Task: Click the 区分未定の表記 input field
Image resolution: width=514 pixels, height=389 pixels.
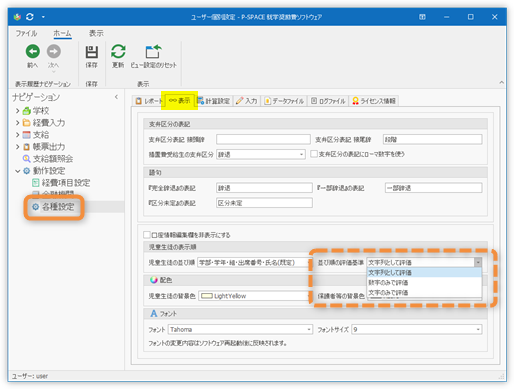Action: point(264,203)
